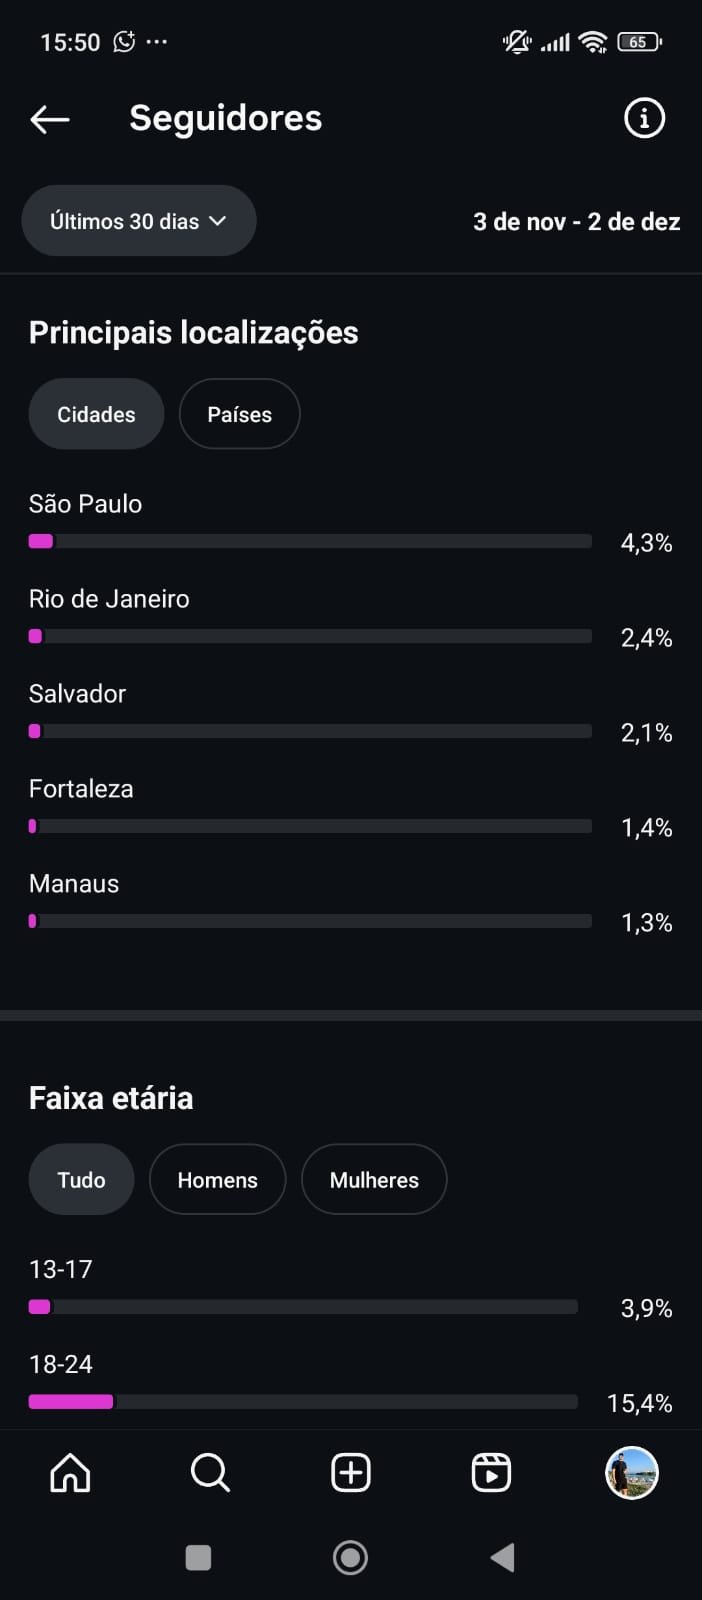
Task: Open your profile picture thumbnail
Action: tap(631, 1471)
